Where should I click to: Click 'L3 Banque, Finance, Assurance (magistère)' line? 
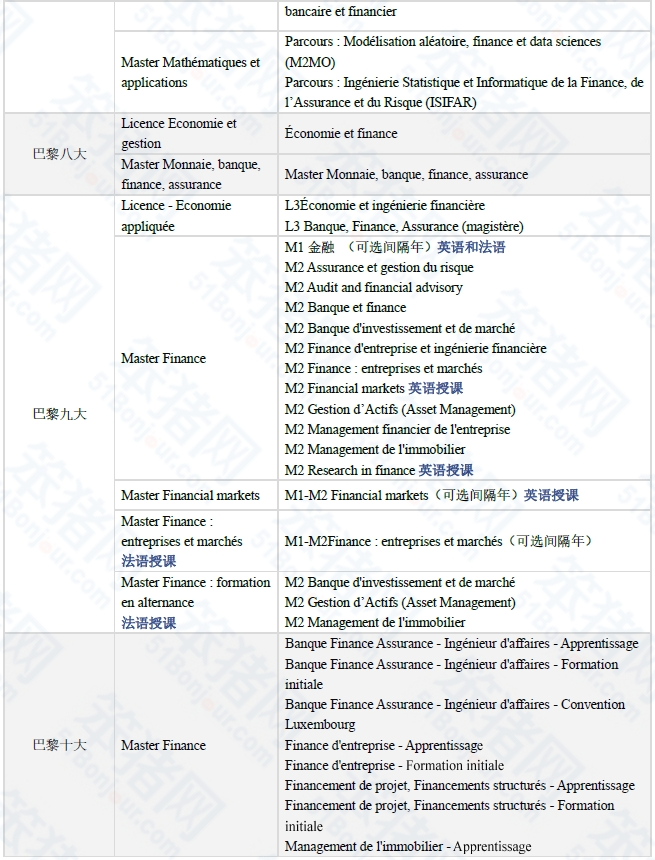coord(404,227)
